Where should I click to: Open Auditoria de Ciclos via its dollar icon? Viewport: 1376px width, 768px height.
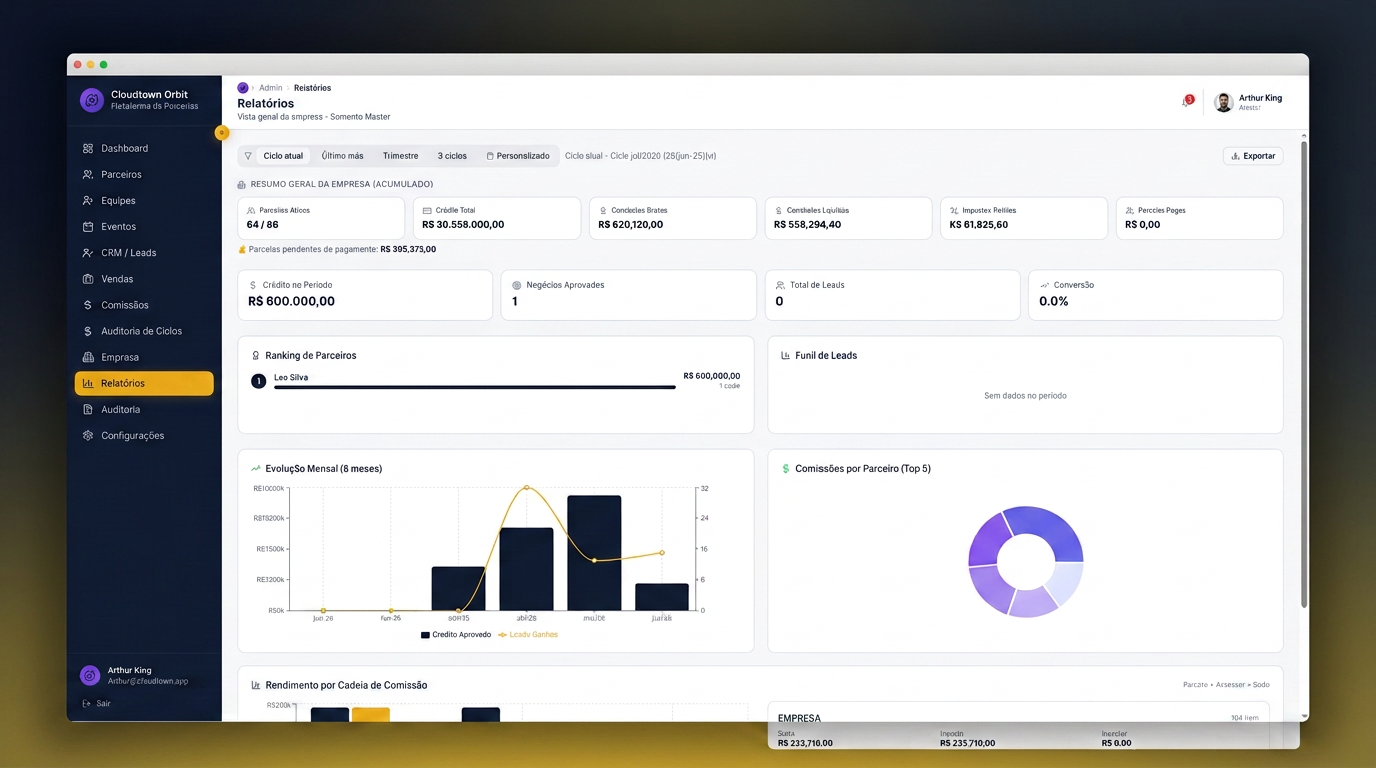tap(88, 331)
